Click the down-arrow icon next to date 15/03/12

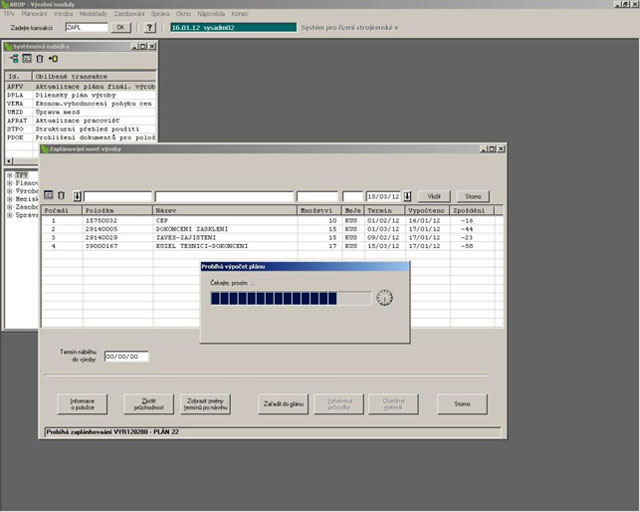[x=407, y=196]
